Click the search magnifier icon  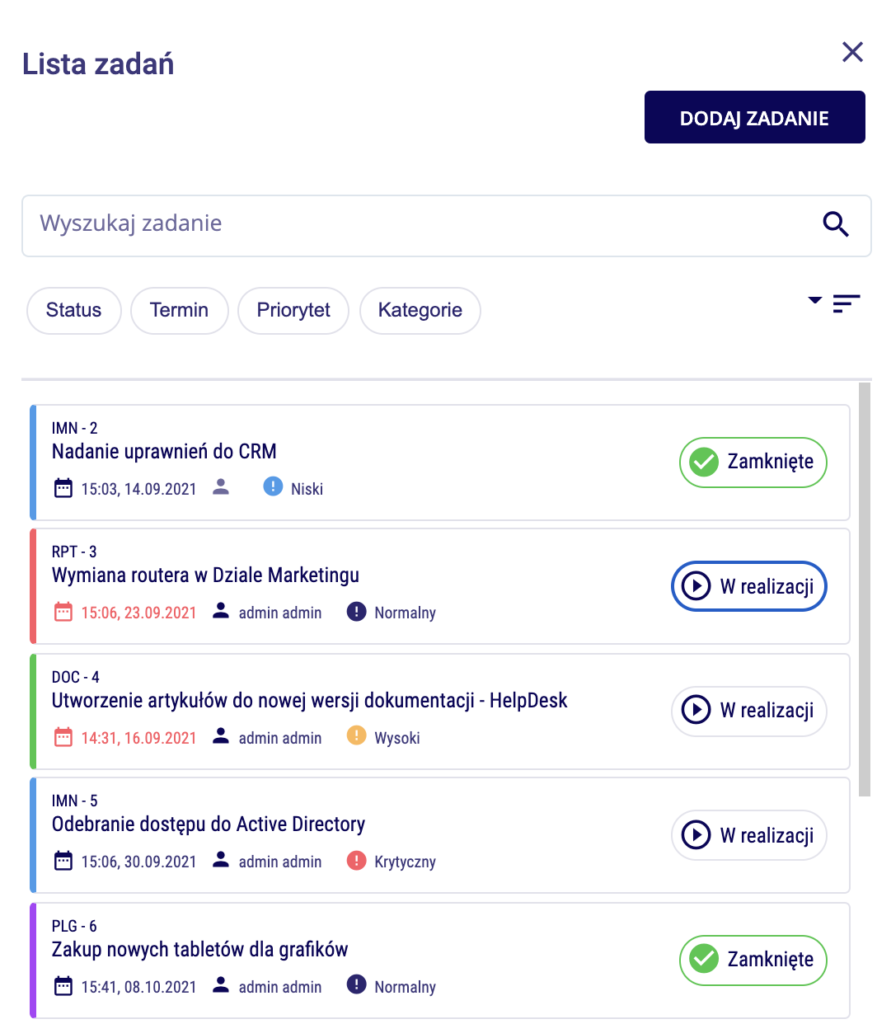835,224
